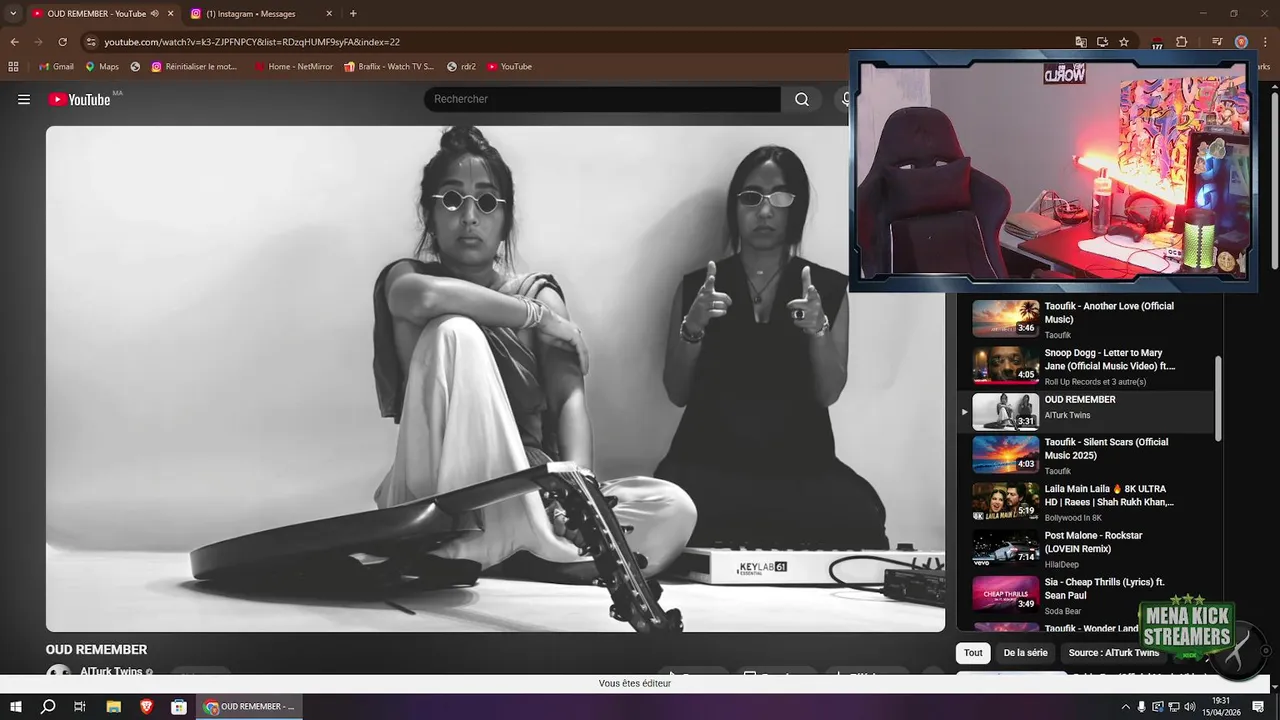Launch Brave browser from the taskbar

pos(147,707)
